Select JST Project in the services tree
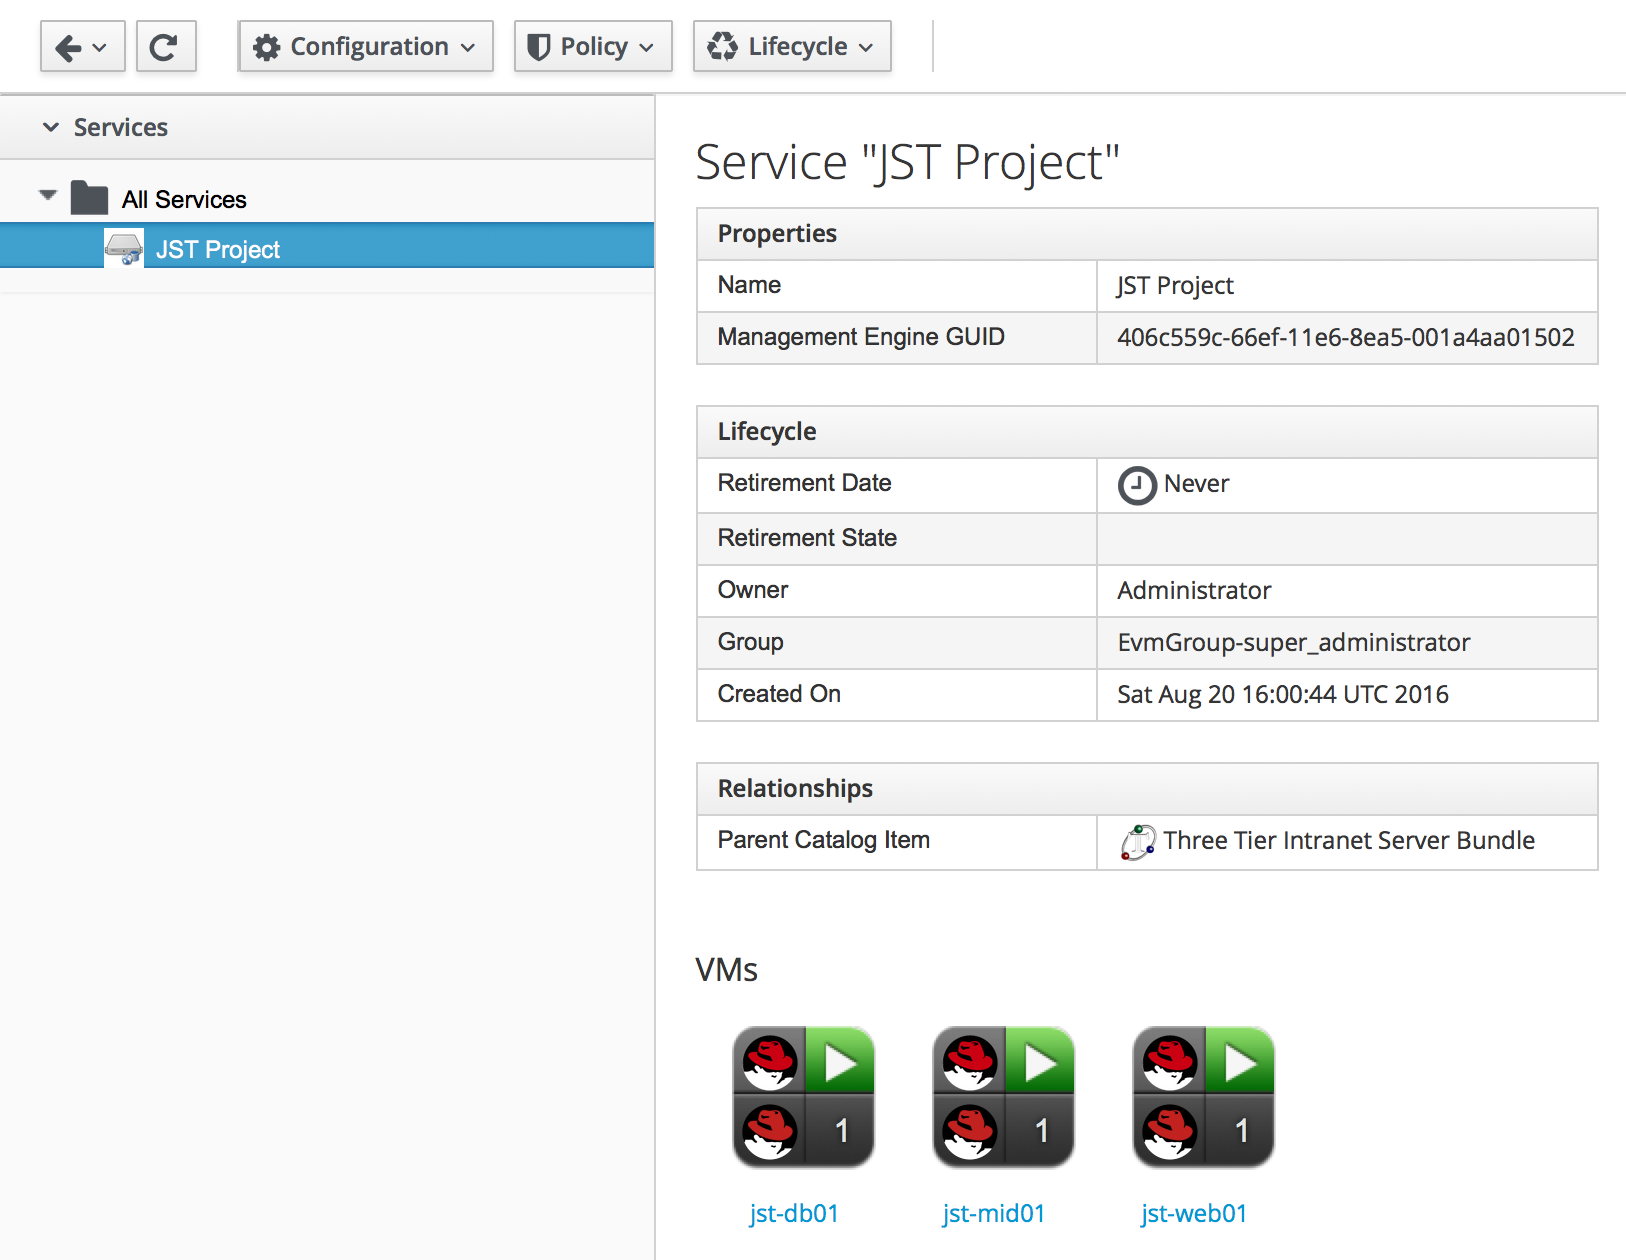This screenshot has height=1260, width=1626. point(217,250)
